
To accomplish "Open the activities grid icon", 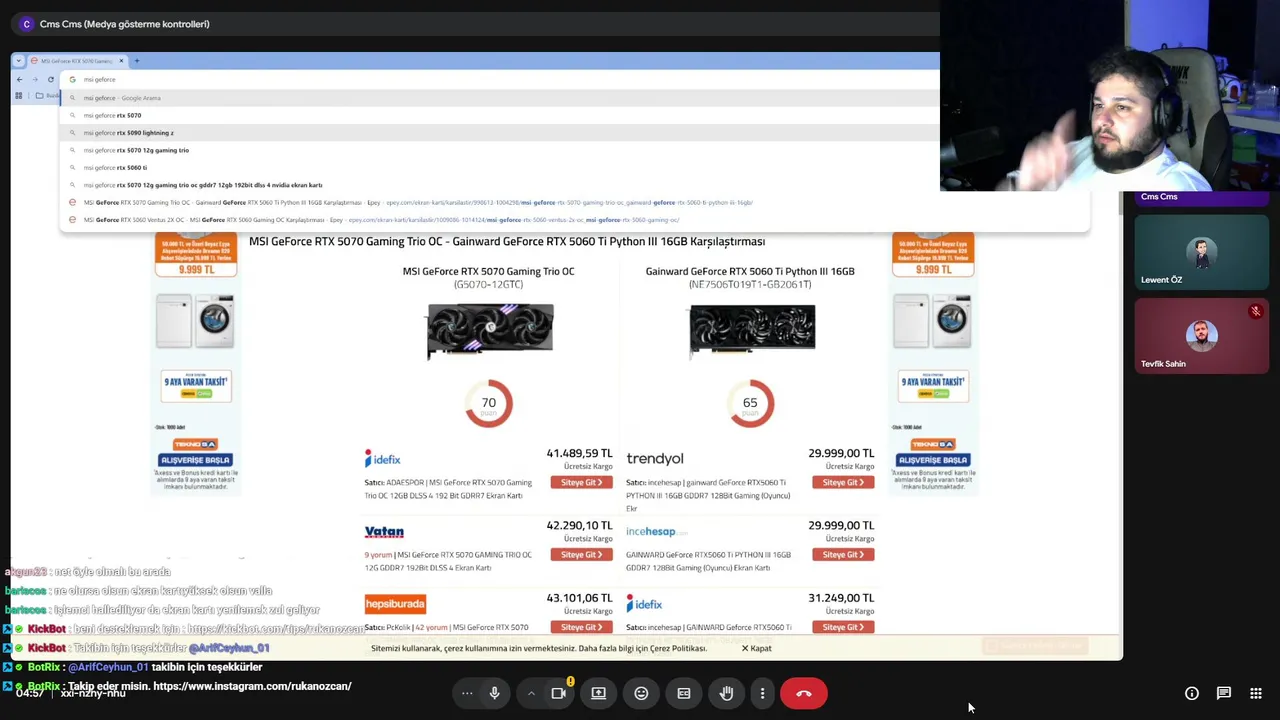I will pos(1256,693).
